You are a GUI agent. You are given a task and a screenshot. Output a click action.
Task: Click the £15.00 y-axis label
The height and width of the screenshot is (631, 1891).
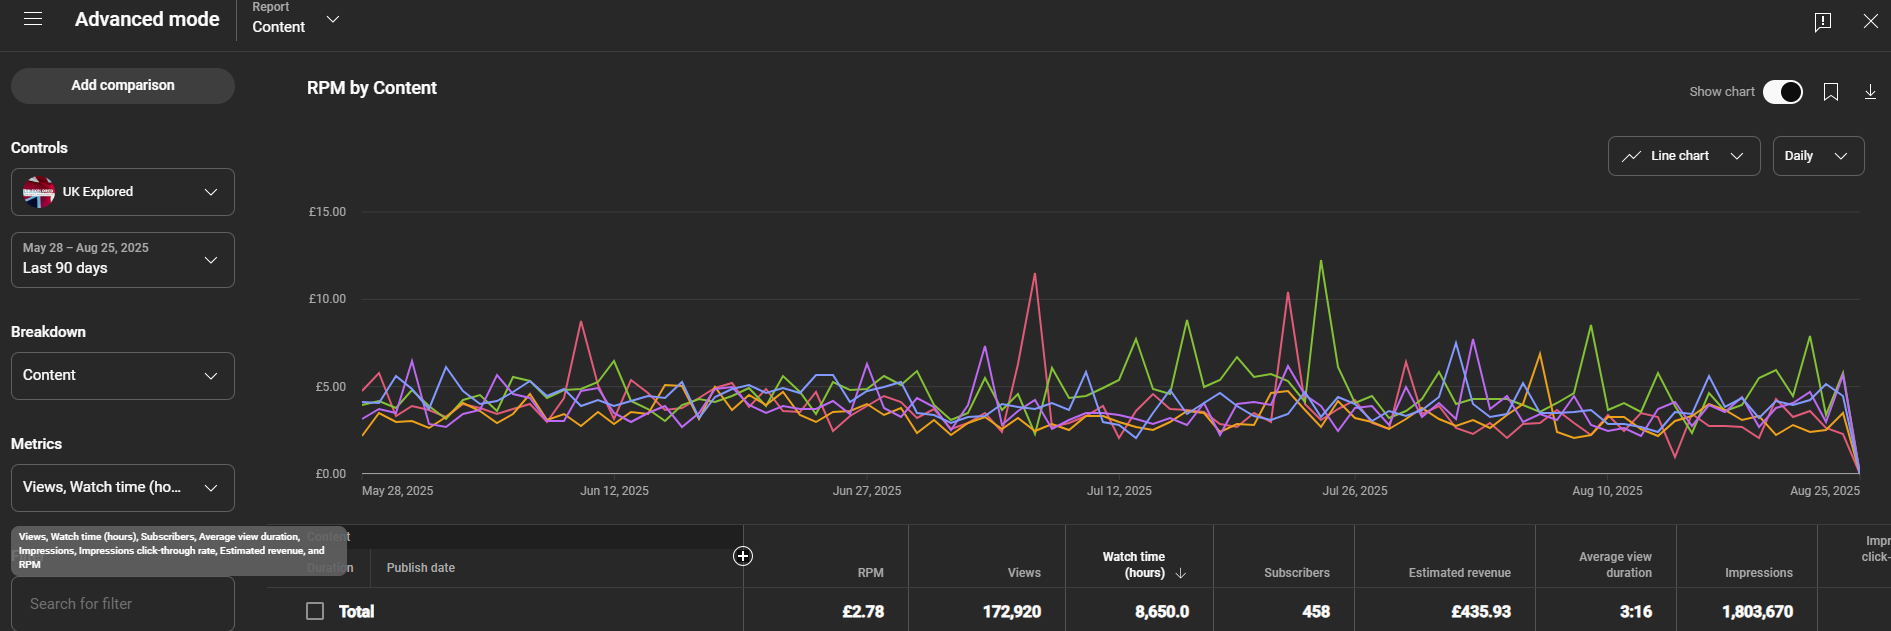pos(327,212)
